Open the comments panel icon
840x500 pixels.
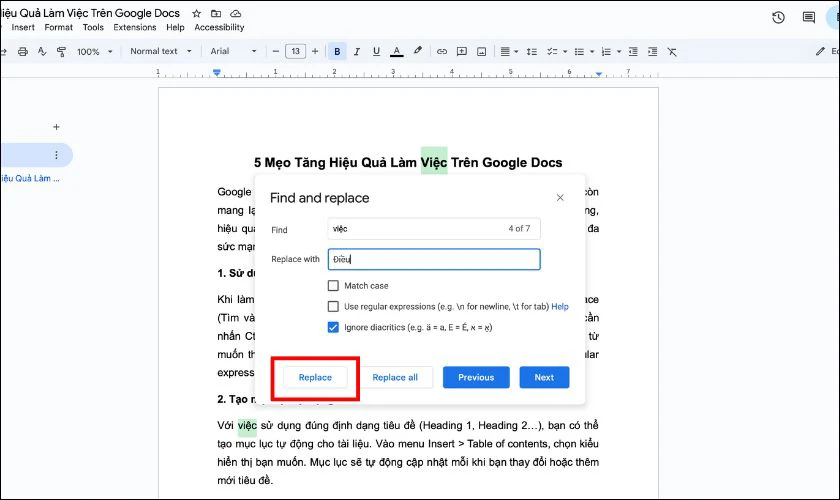tap(808, 18)
